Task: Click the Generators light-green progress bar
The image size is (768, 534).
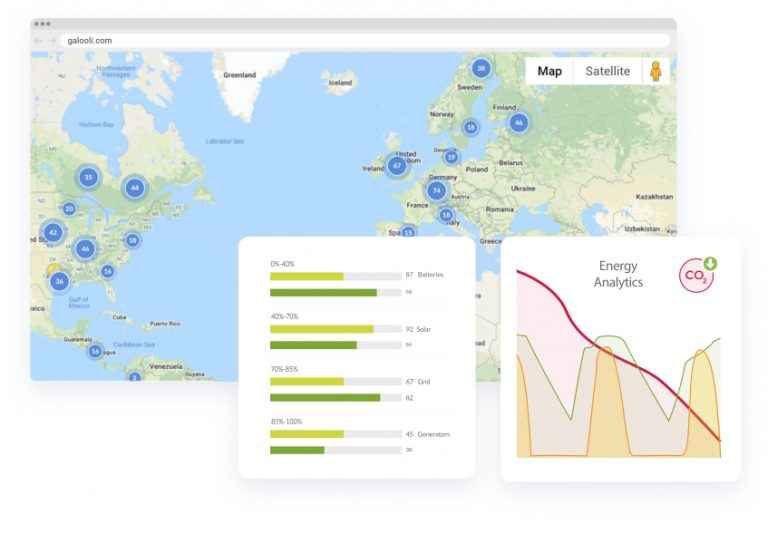Action: [307, 434]
